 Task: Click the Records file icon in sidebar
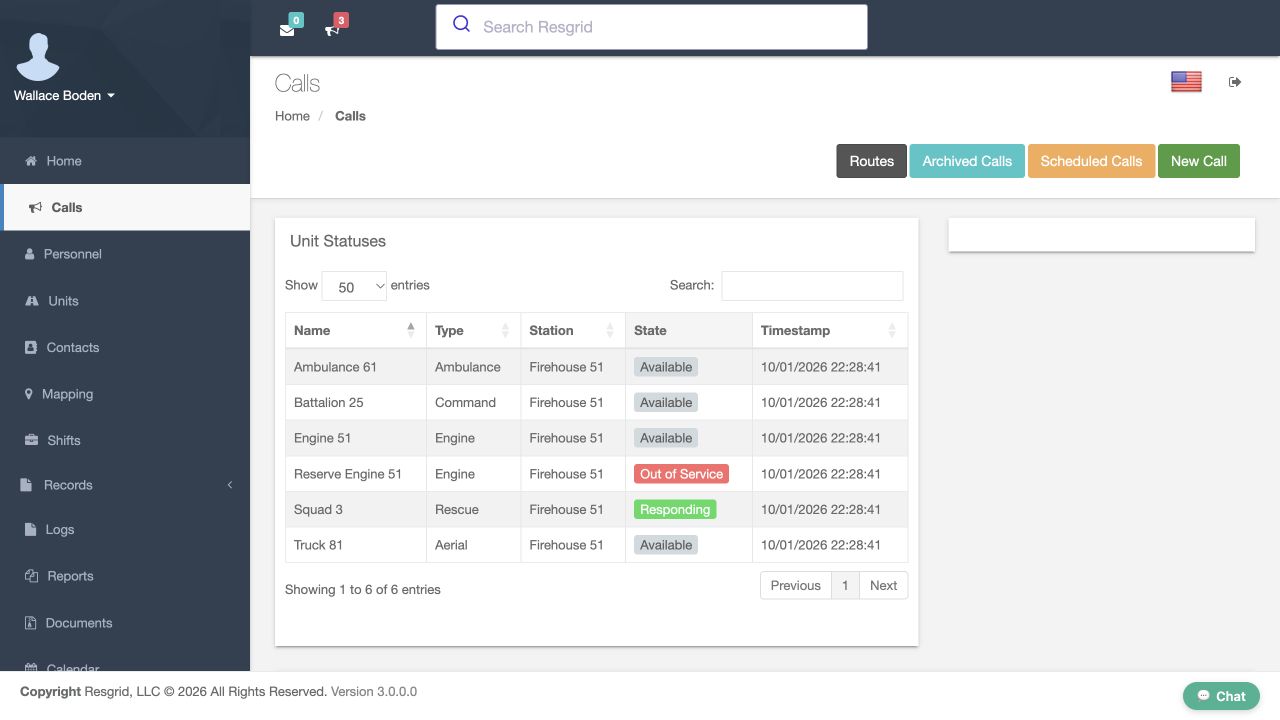tap(26, 485)
